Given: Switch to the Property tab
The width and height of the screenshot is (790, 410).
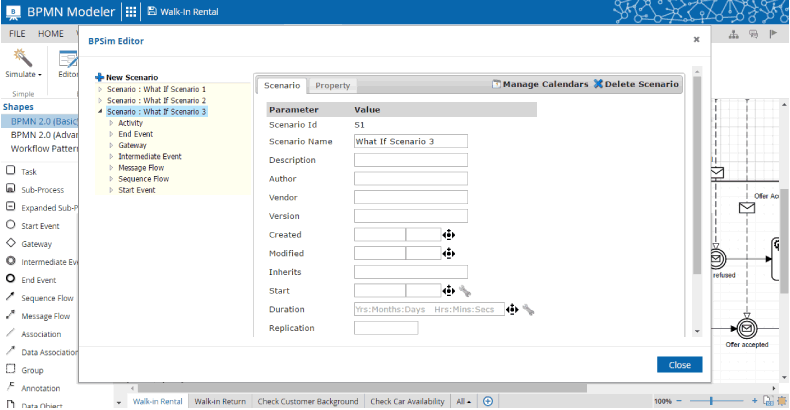Looking at the screenshot, I should (332, 86).
